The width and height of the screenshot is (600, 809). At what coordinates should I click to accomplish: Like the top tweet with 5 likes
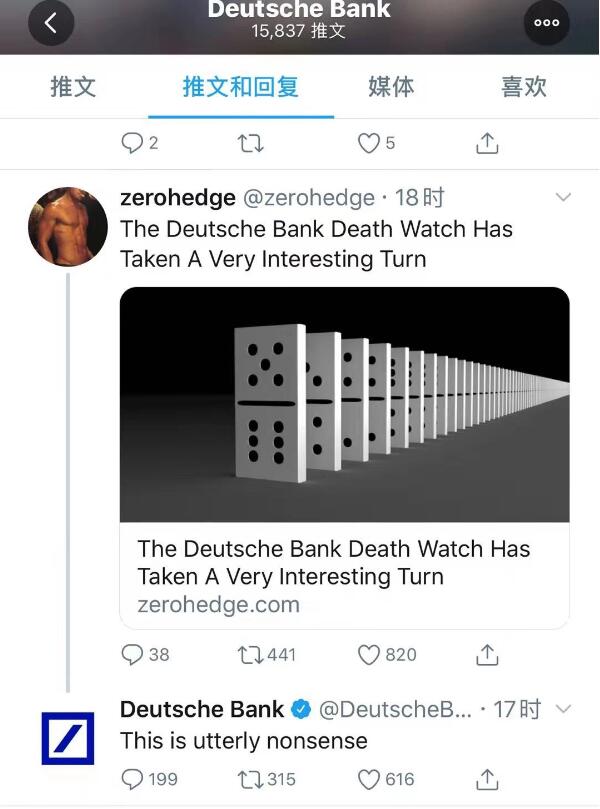[369, 143]
